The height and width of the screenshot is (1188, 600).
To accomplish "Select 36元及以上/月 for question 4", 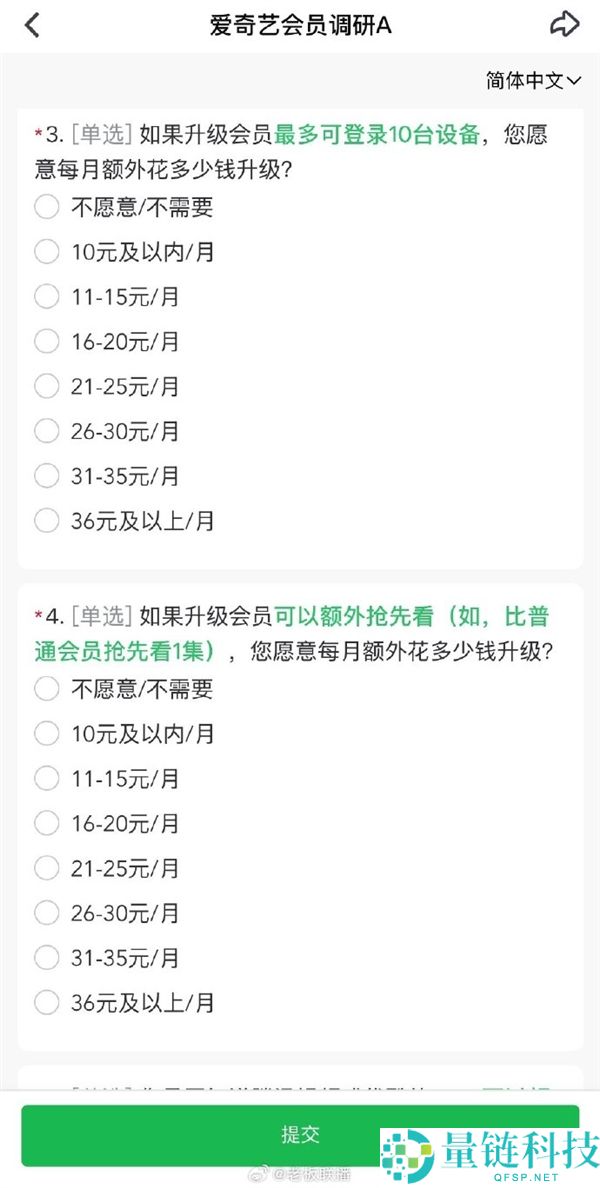I will [46, 1002].
